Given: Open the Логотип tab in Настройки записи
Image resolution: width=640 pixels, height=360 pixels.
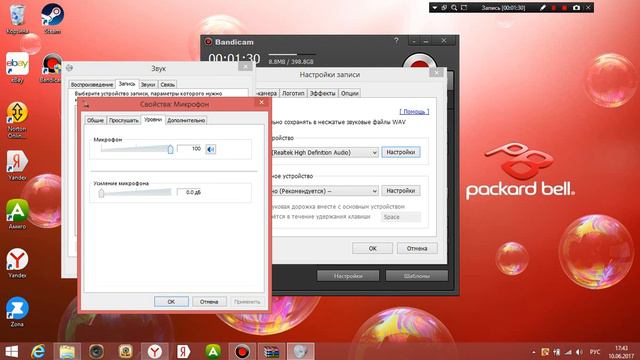Looking at the screenshot, I should point(293,93).
